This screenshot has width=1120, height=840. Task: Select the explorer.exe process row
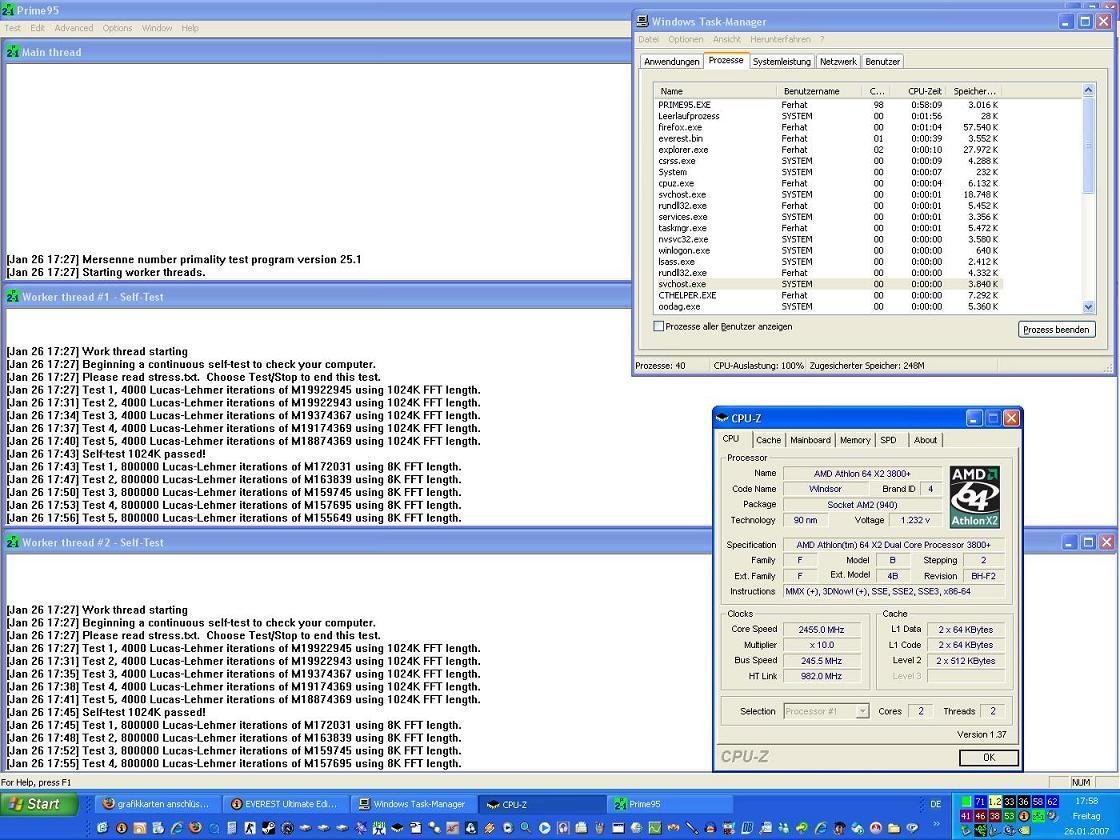pyautogui.click(x=829, y=150)
